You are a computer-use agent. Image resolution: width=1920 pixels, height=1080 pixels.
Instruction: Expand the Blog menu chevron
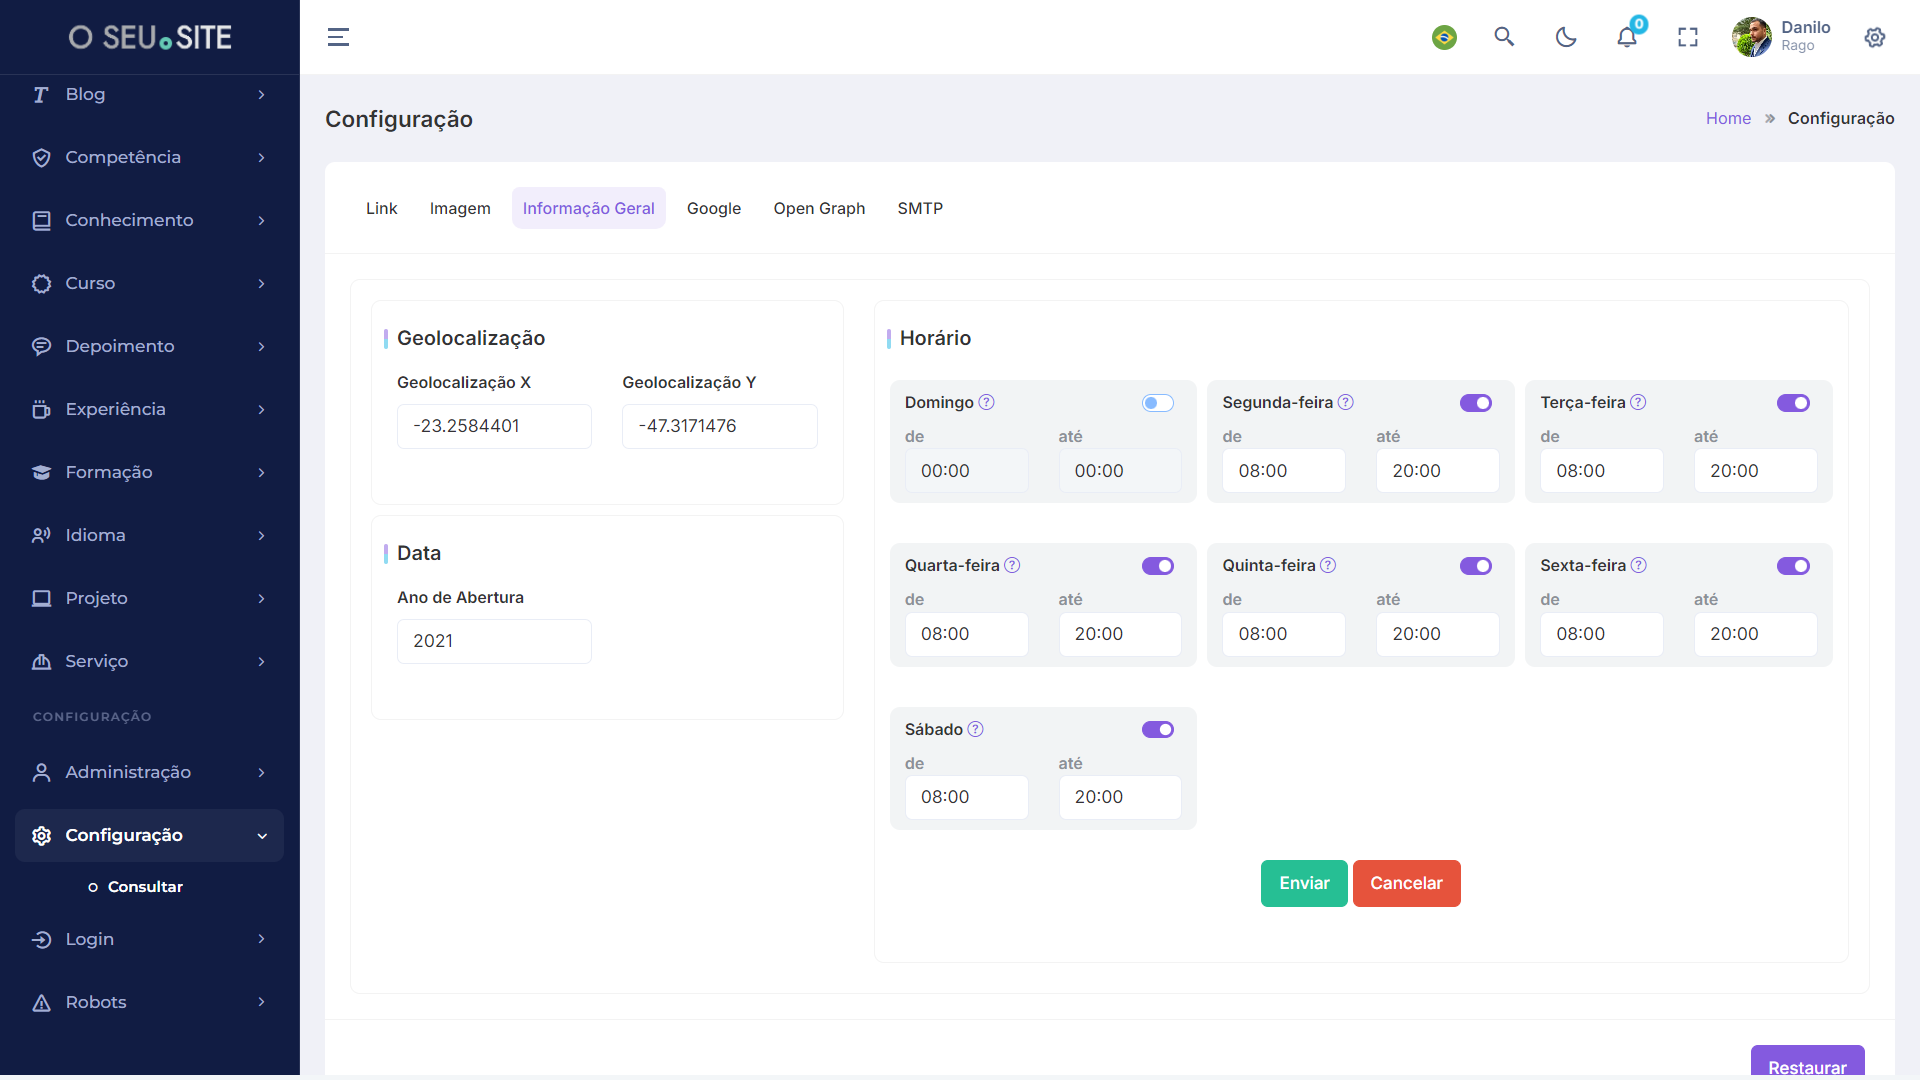pyautogui.click(x=261, y=94)
